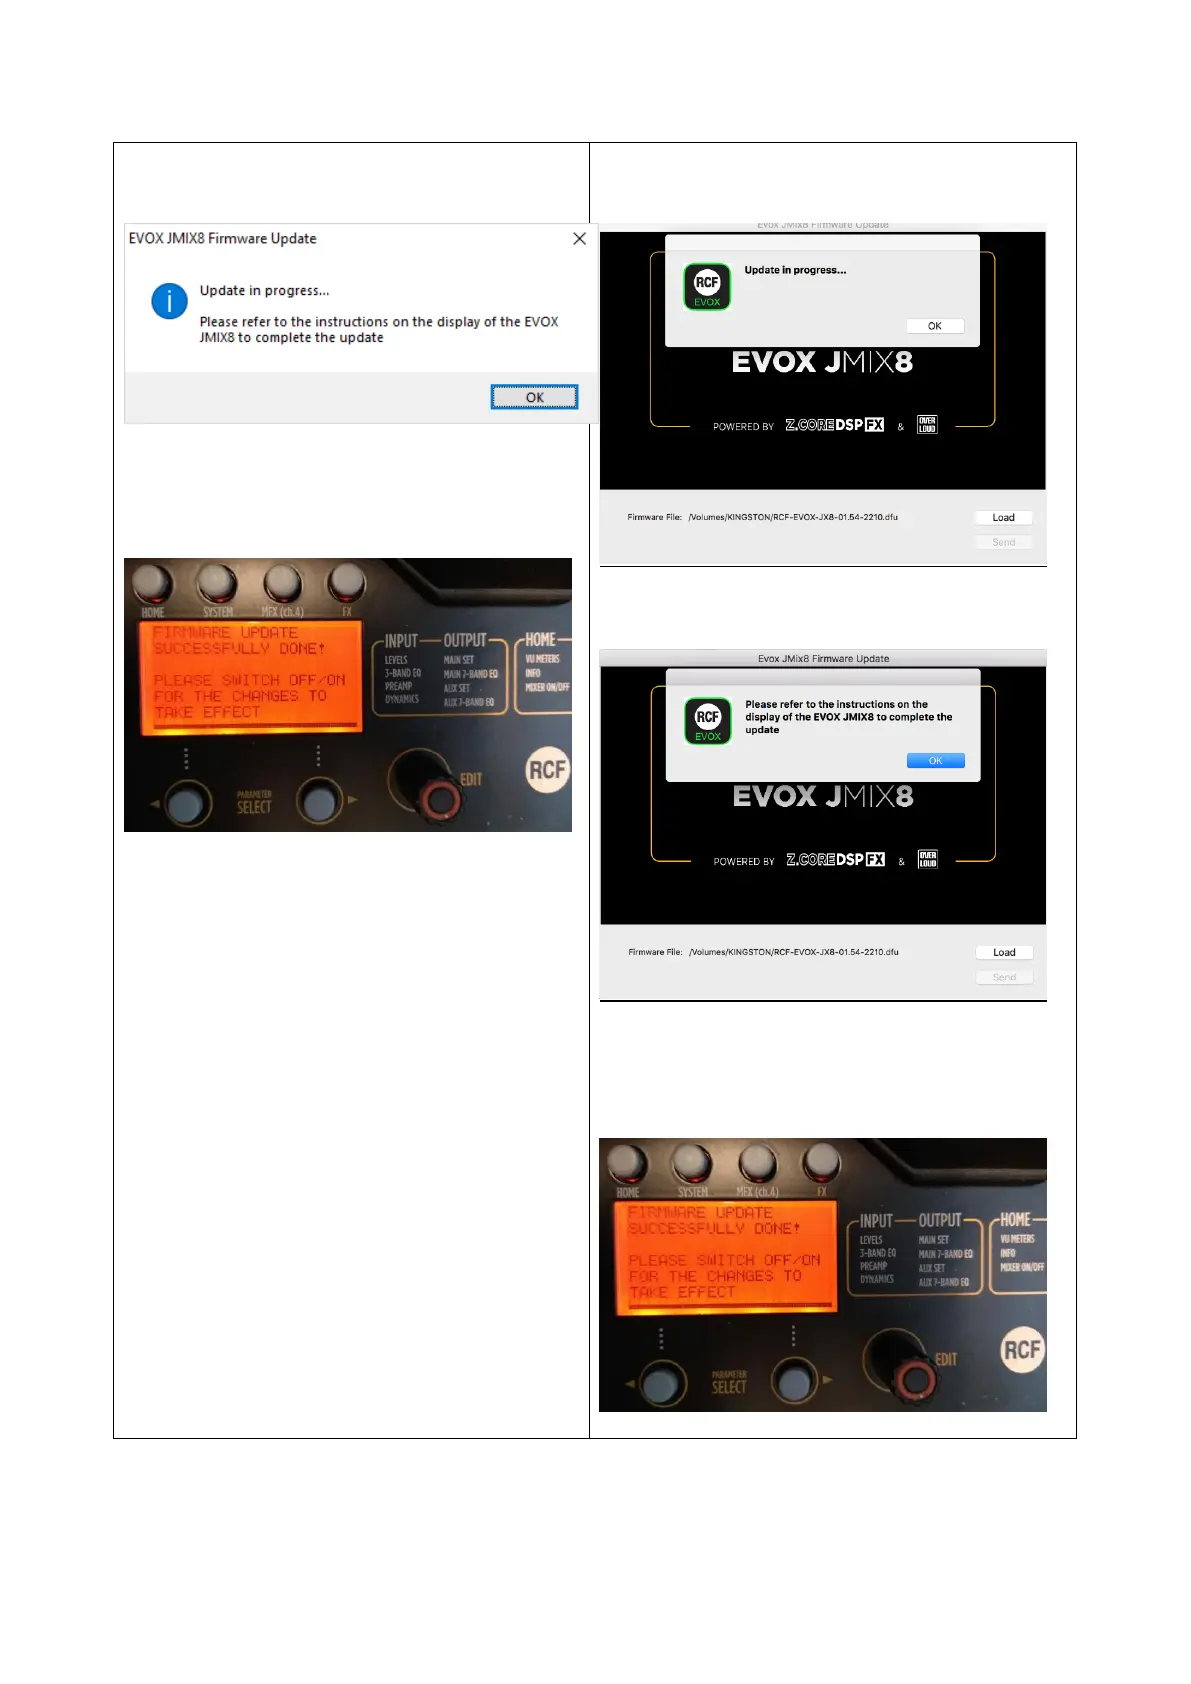Click the left PARAMETER SELECT button in the left mixer photo

[188, 803]
